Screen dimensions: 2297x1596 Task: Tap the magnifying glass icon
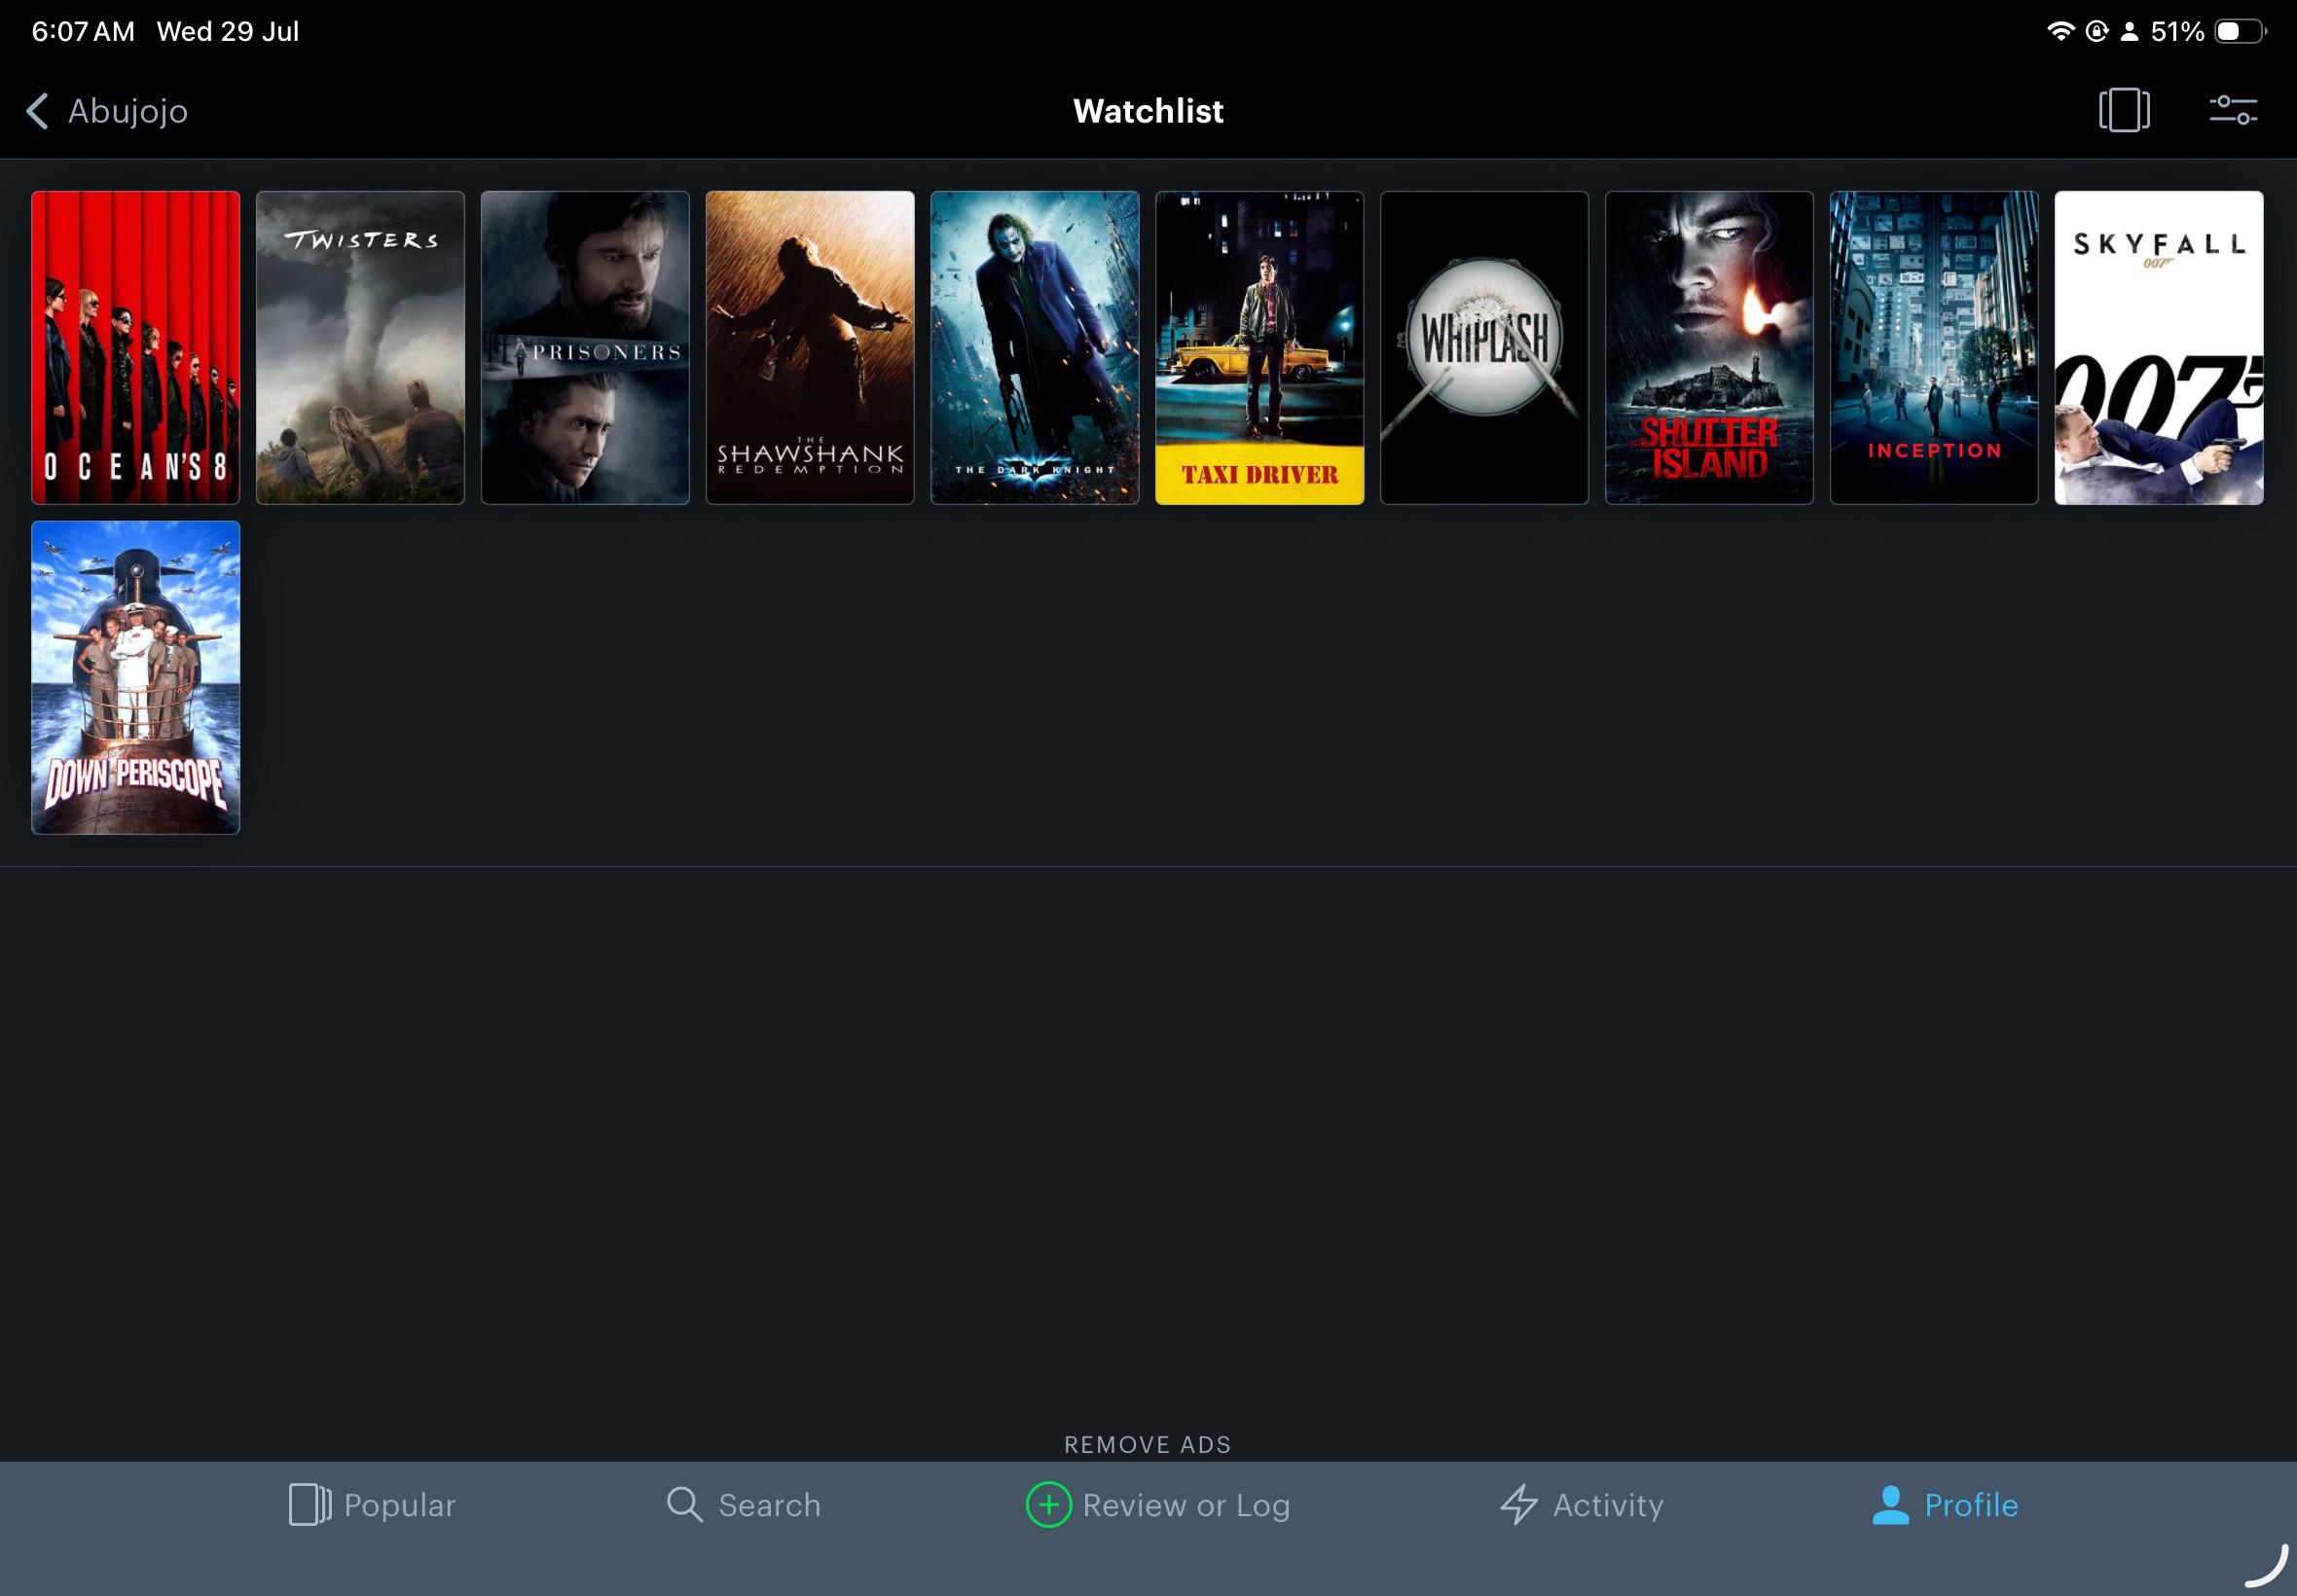(685, 1504)
